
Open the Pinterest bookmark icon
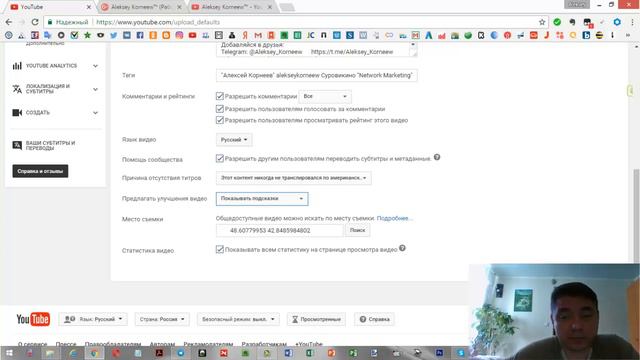pos(507,36)
